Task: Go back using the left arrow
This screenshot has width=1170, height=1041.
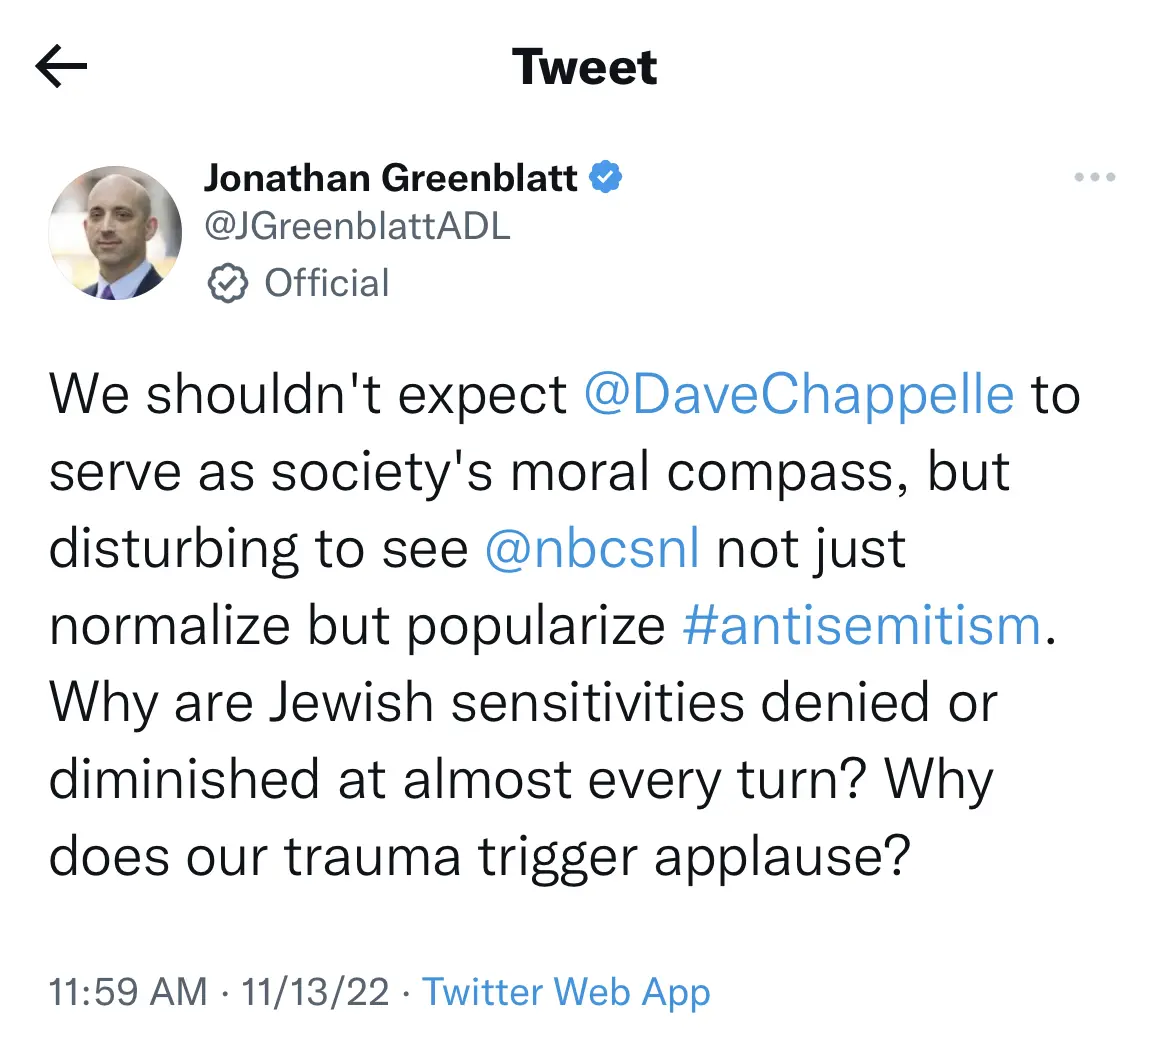Action: click(x=61, y=66)
